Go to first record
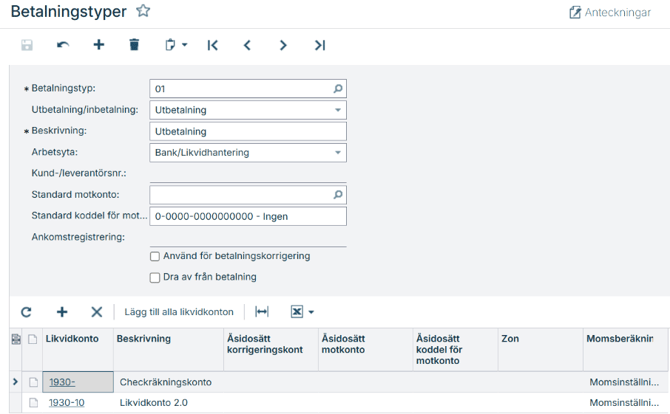The image size is (670, 414). pos(212,45)
